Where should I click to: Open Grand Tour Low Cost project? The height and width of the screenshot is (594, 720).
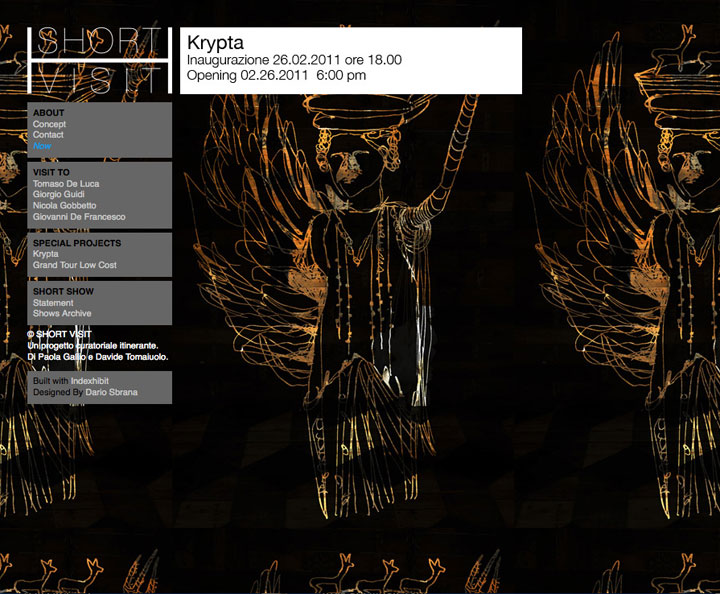point(75,265)
